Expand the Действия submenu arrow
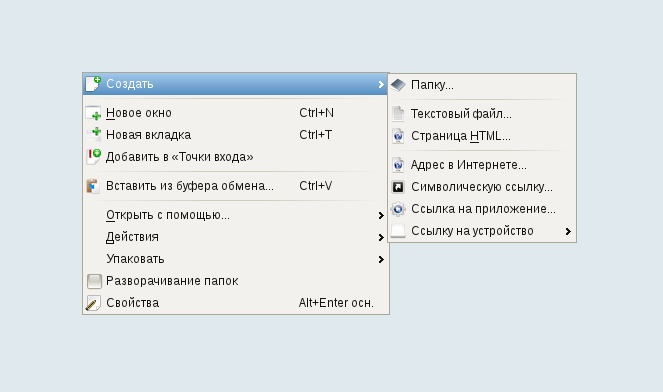 click(x=381, y=237)
